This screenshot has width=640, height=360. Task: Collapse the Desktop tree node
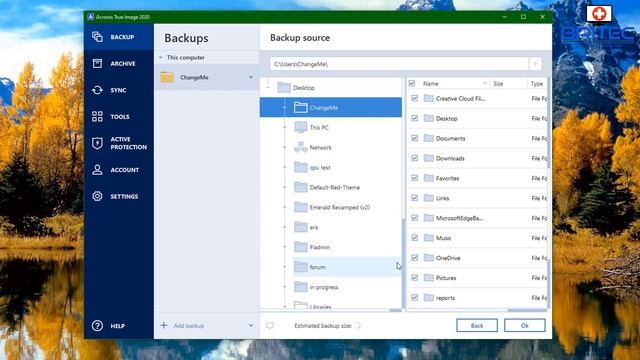tap(268, 87)
